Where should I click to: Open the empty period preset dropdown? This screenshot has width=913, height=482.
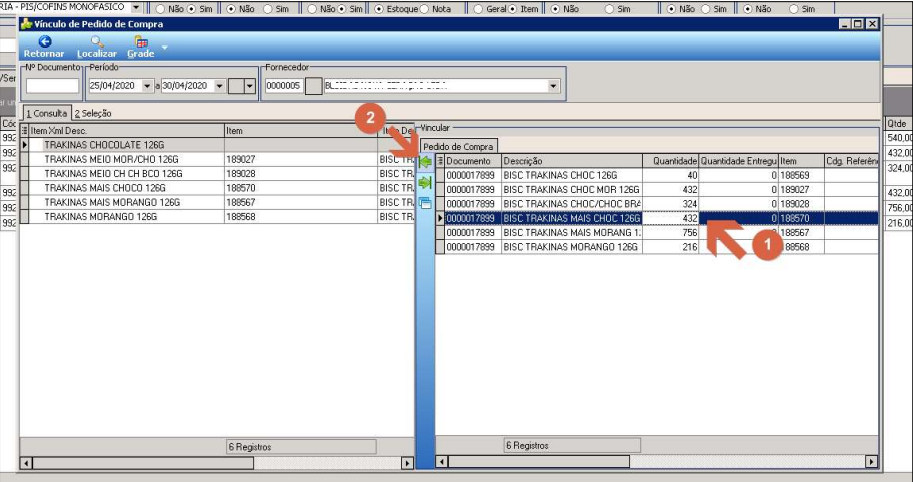250,86
